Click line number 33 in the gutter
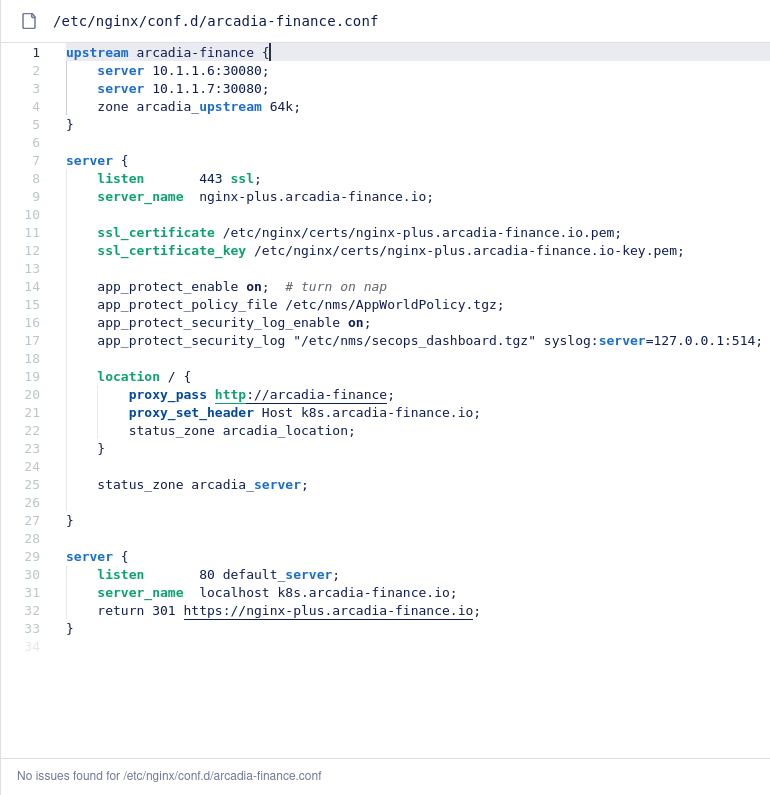The image size is (770, 795). pos(32,629)
